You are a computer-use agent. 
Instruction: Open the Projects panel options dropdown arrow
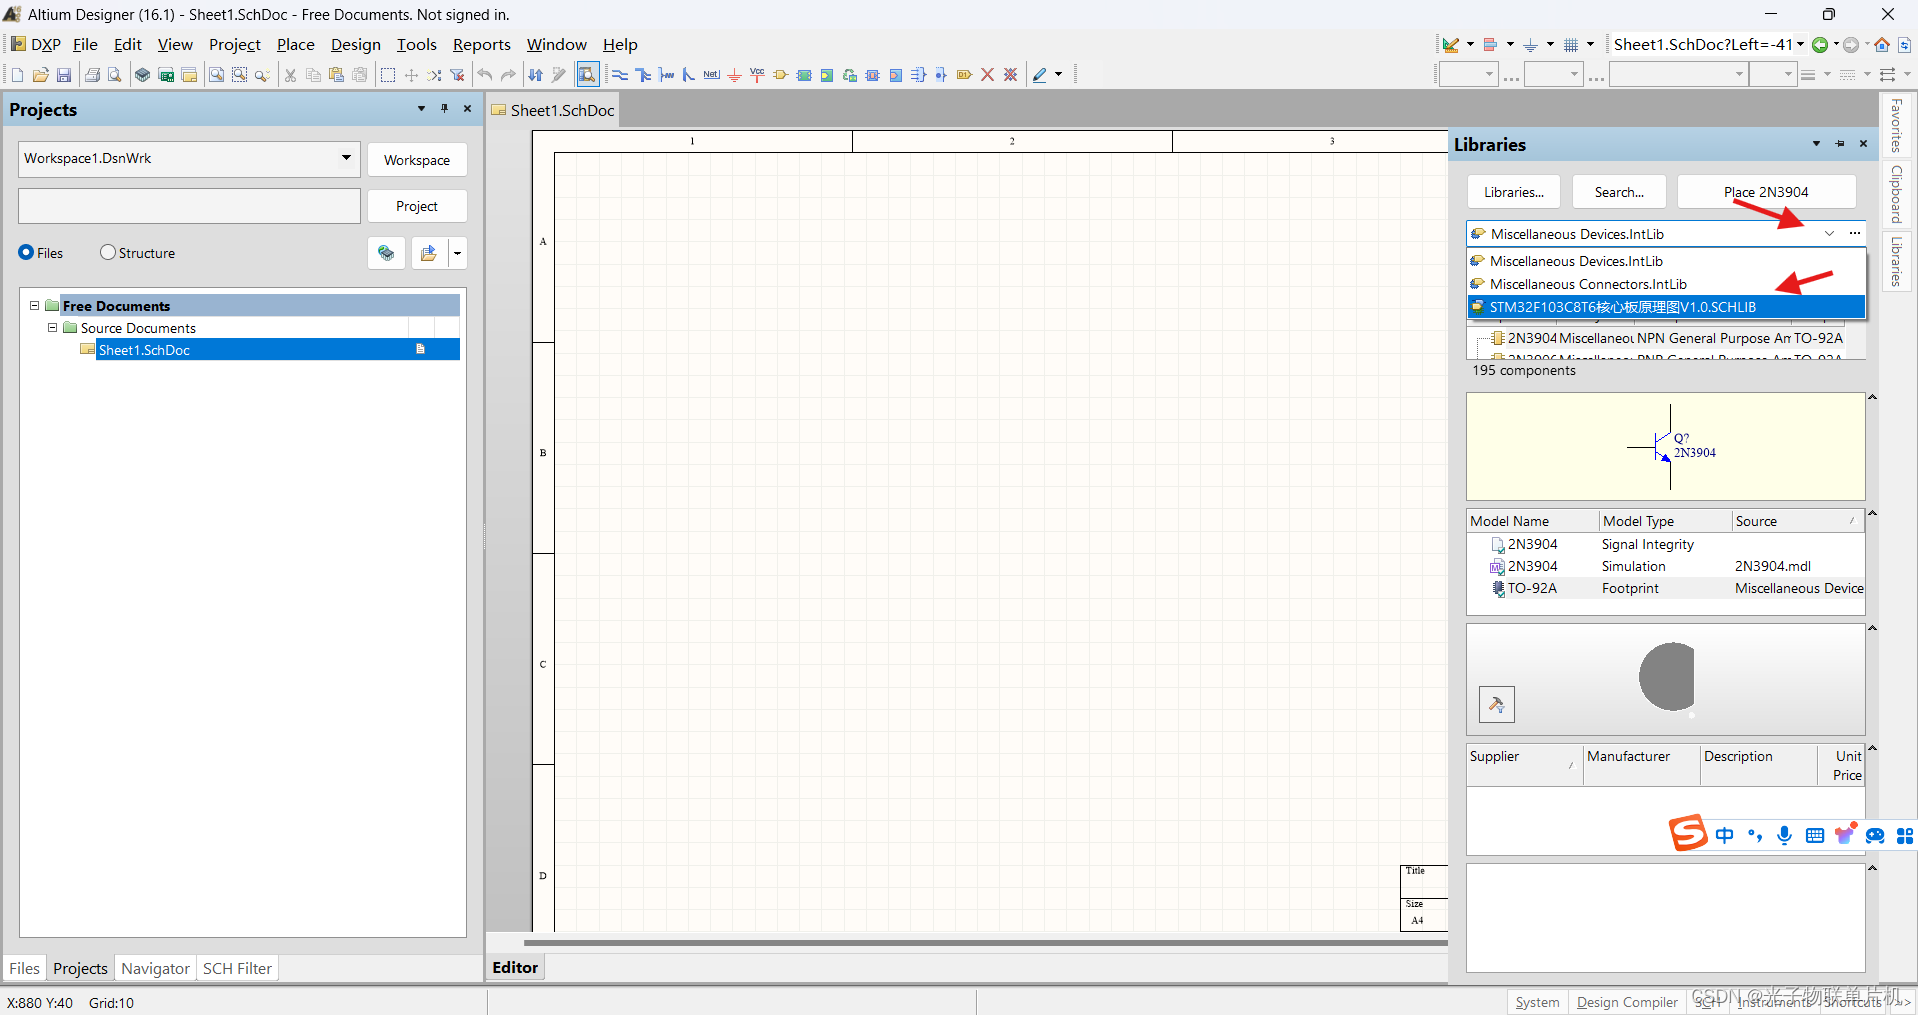(421, 109)
